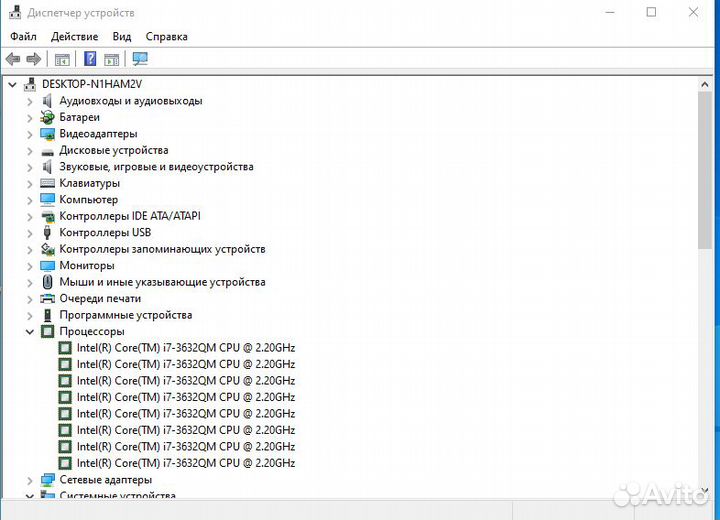The image size is (720, 520).
Task: Select the last Intel Core i7-3632QM entry
Action: point(186,463)
